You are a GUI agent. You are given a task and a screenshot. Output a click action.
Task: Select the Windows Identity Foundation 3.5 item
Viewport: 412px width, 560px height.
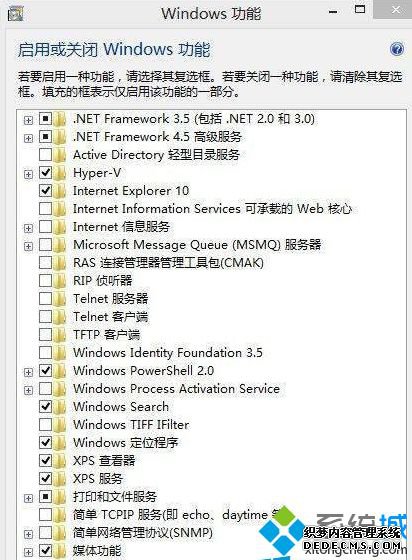click(x=168, y=353)
